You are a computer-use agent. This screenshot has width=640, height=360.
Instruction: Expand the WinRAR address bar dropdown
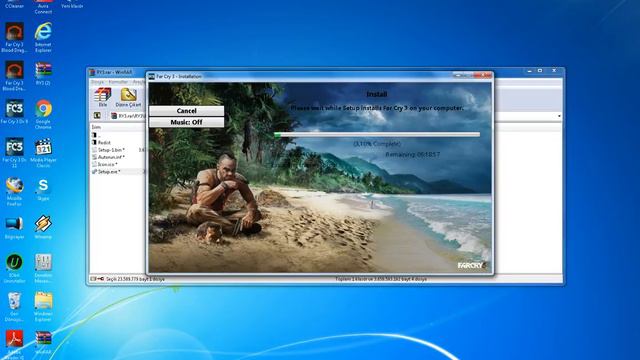point(559,116)
